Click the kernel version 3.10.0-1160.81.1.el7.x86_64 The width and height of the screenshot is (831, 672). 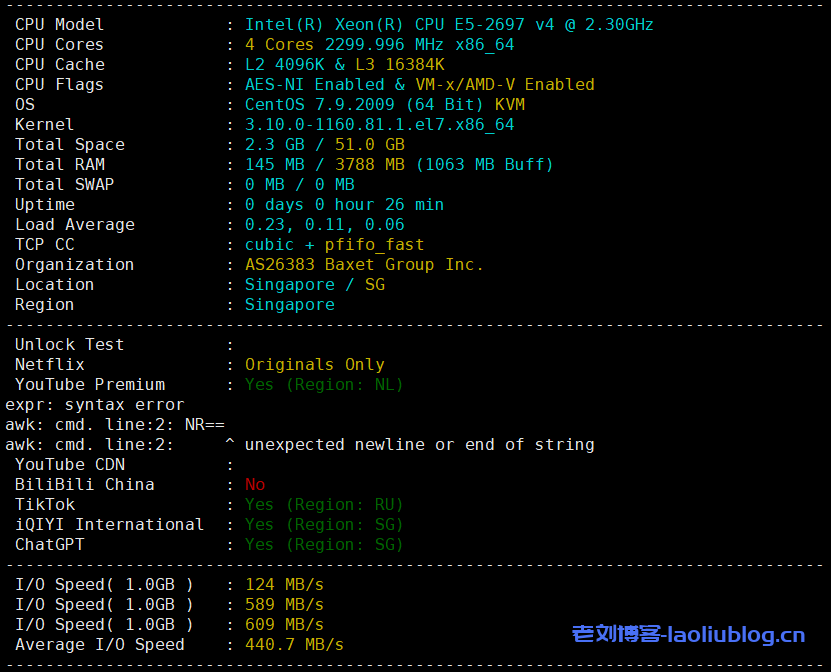click(379, 124)
